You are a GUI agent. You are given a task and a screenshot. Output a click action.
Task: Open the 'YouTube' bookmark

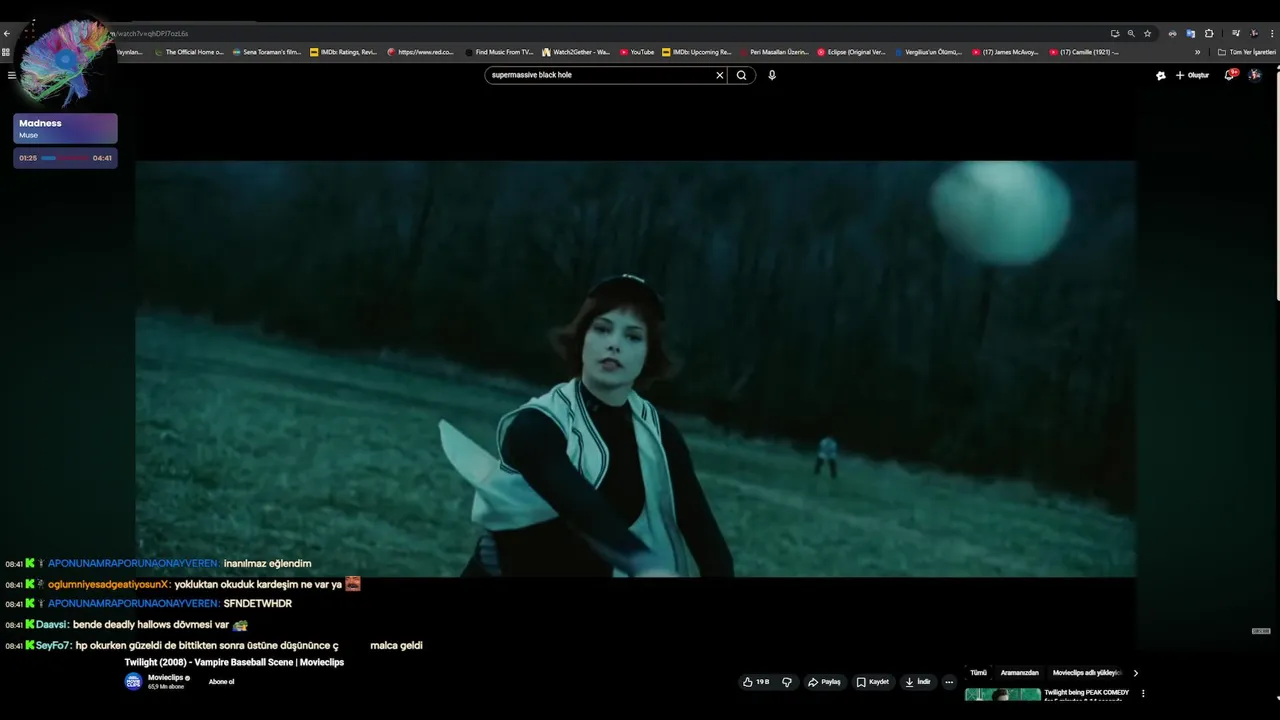coord(637,52)
